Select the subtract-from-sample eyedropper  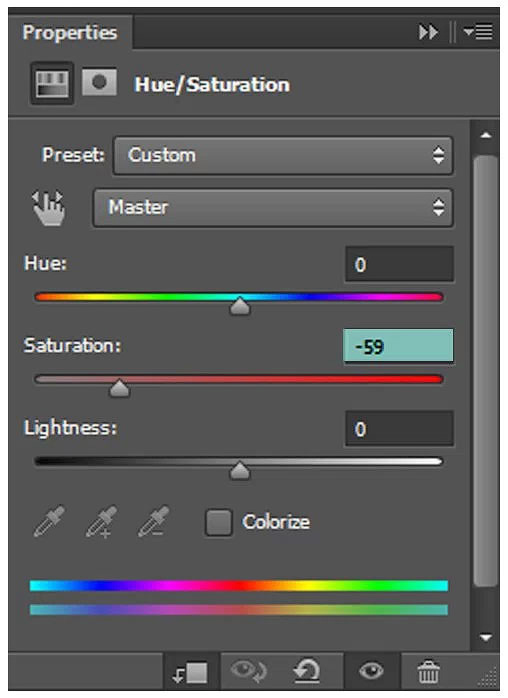click(x=154, y=521)
